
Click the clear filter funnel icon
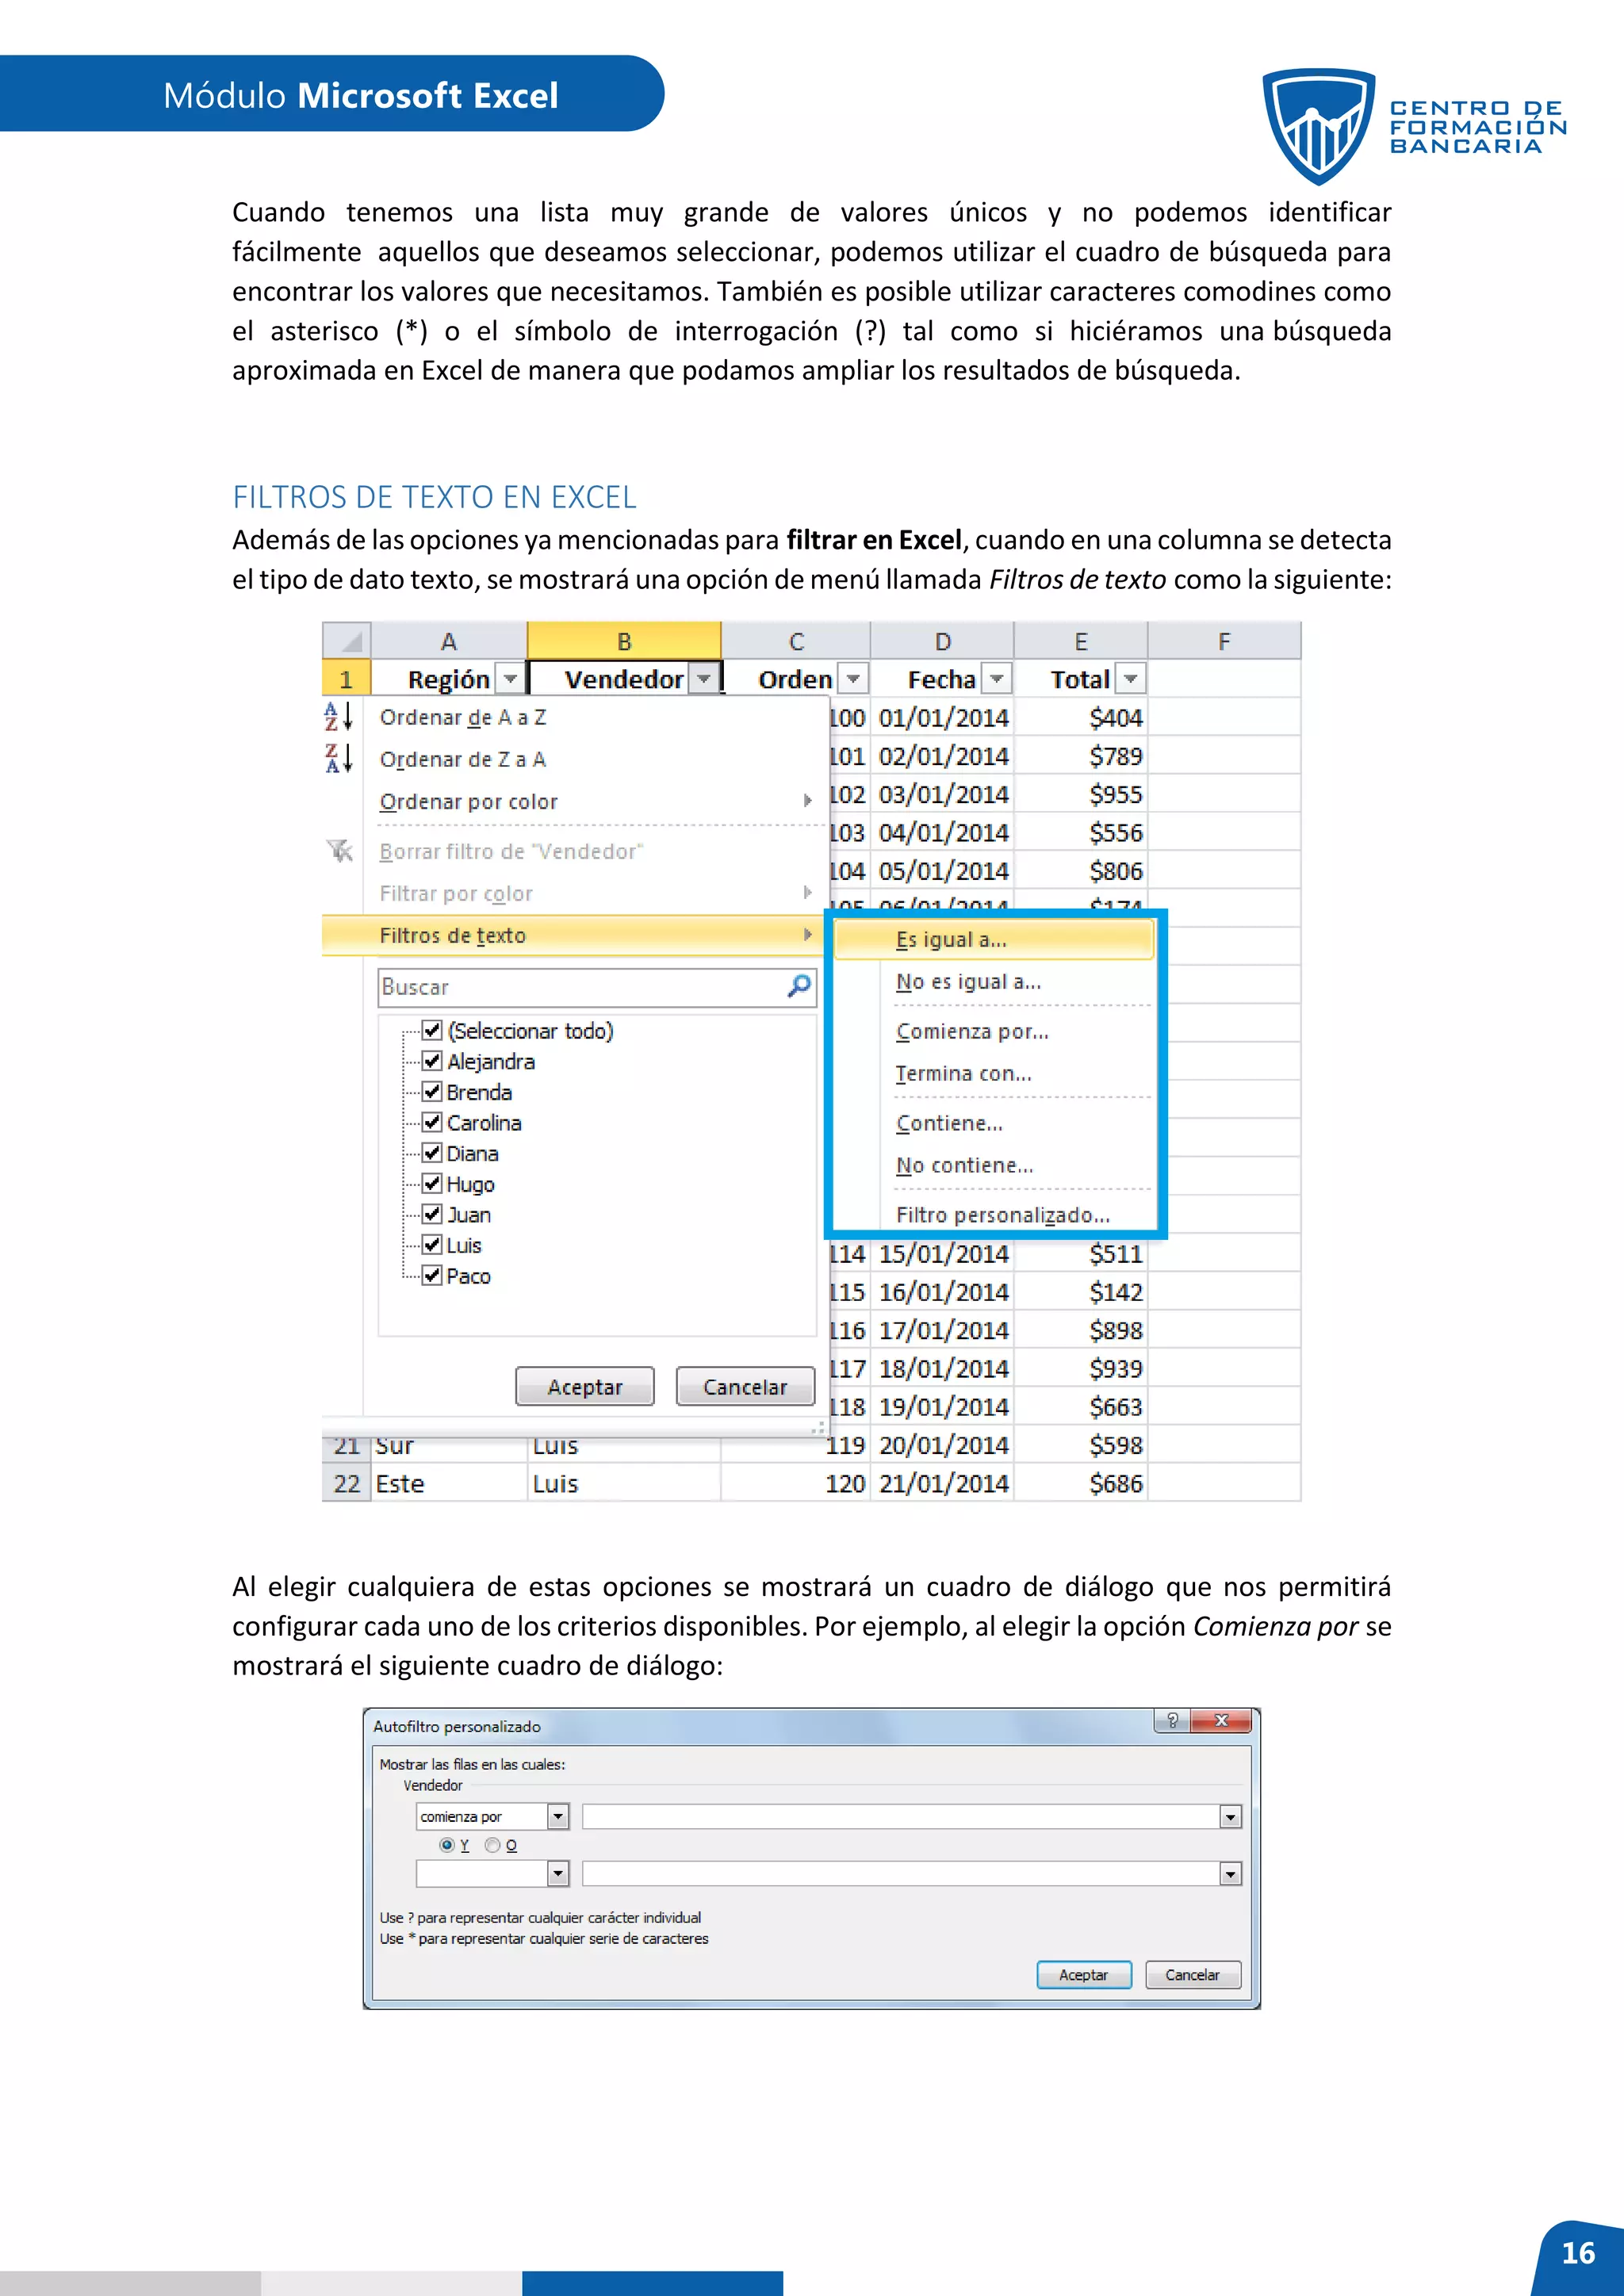[339, 851]
